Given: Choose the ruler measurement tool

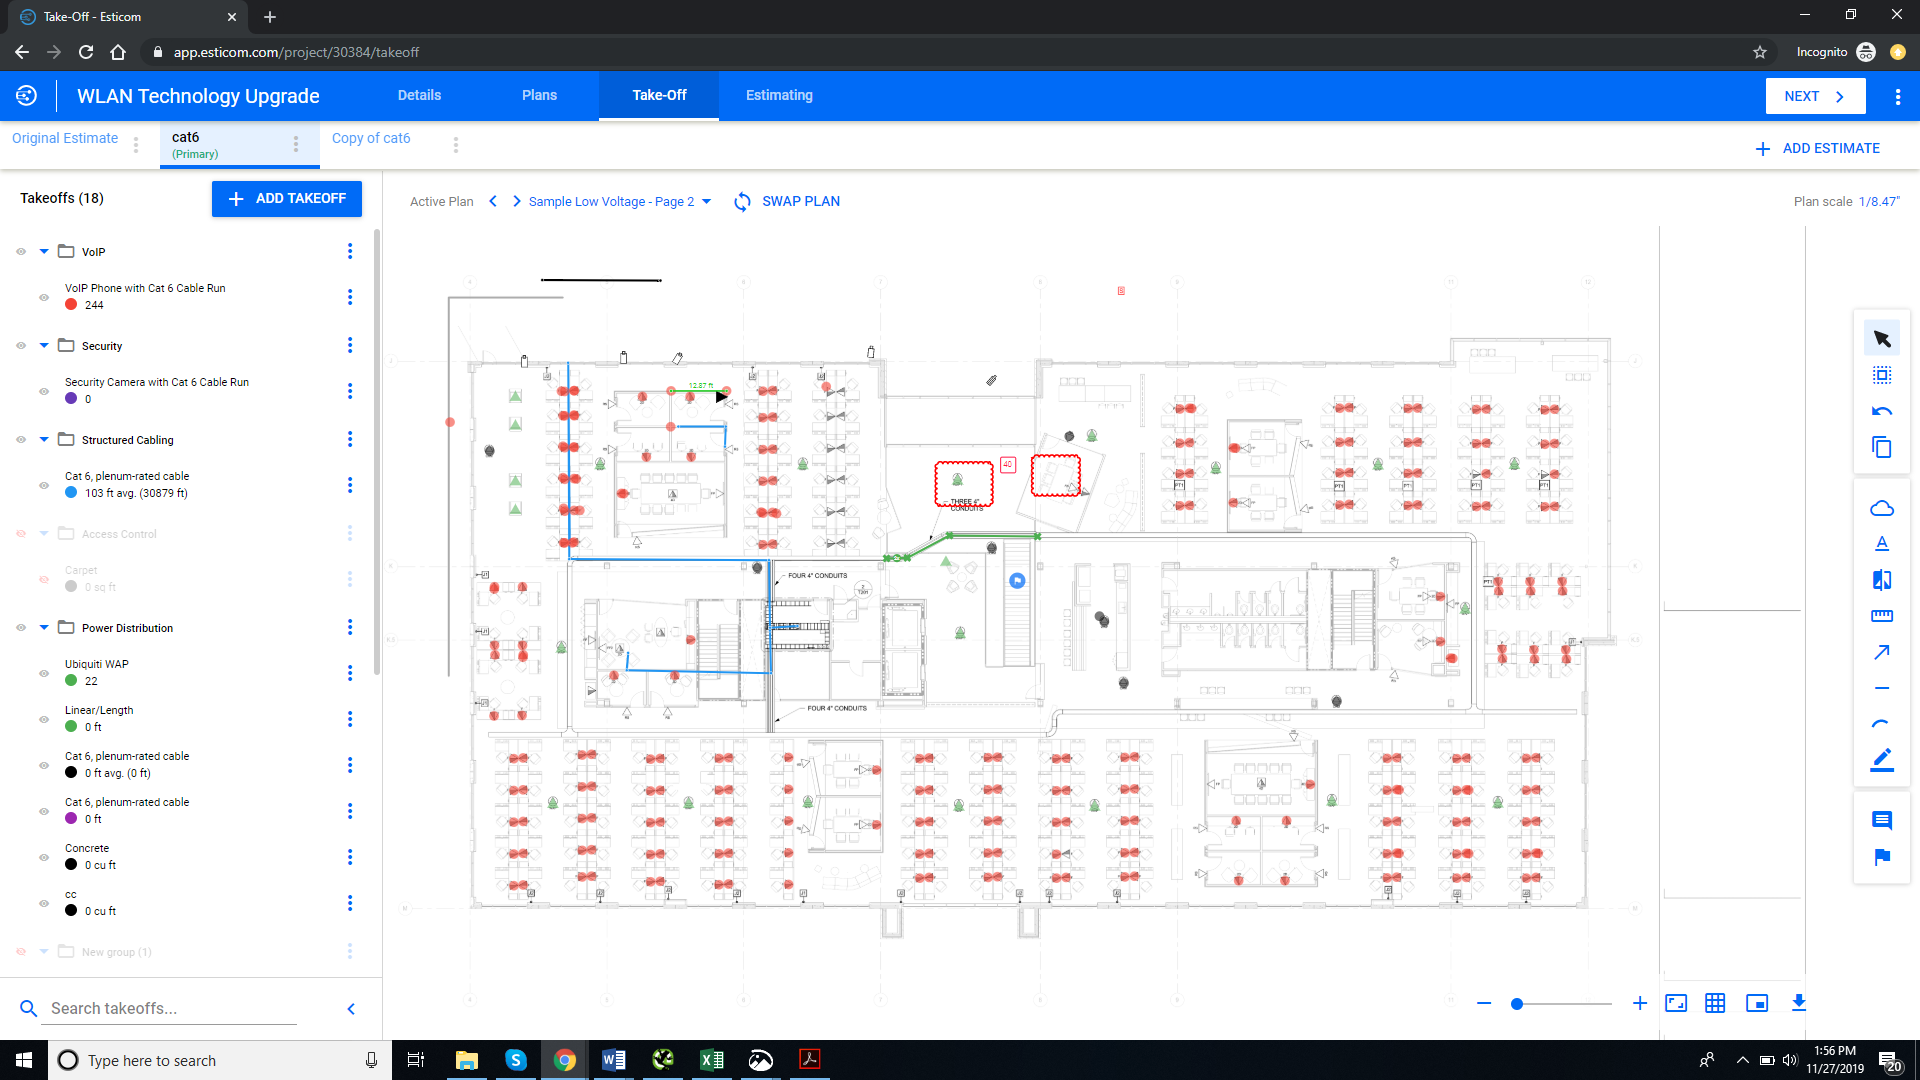Looking at the screenshot, I should 1881,616.
